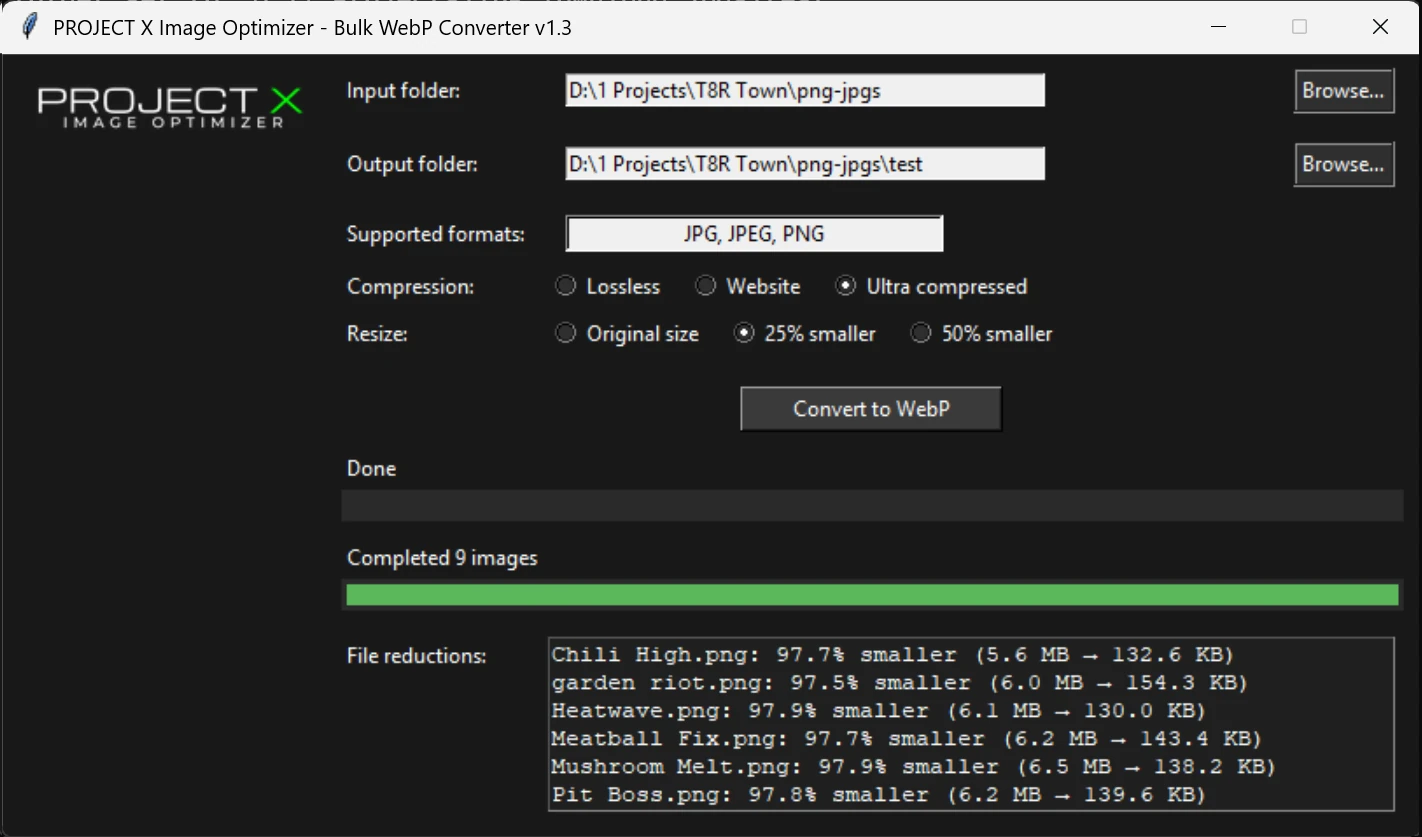Select the Chili High.png reduction entry
Image resolution: width=1422 pixels, height=837 pixels.
tap(891, 654)
